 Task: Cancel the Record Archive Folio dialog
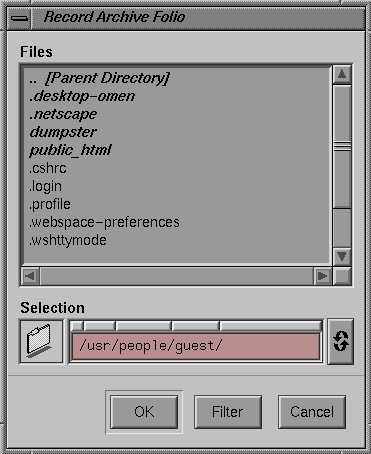click(312, 412)
